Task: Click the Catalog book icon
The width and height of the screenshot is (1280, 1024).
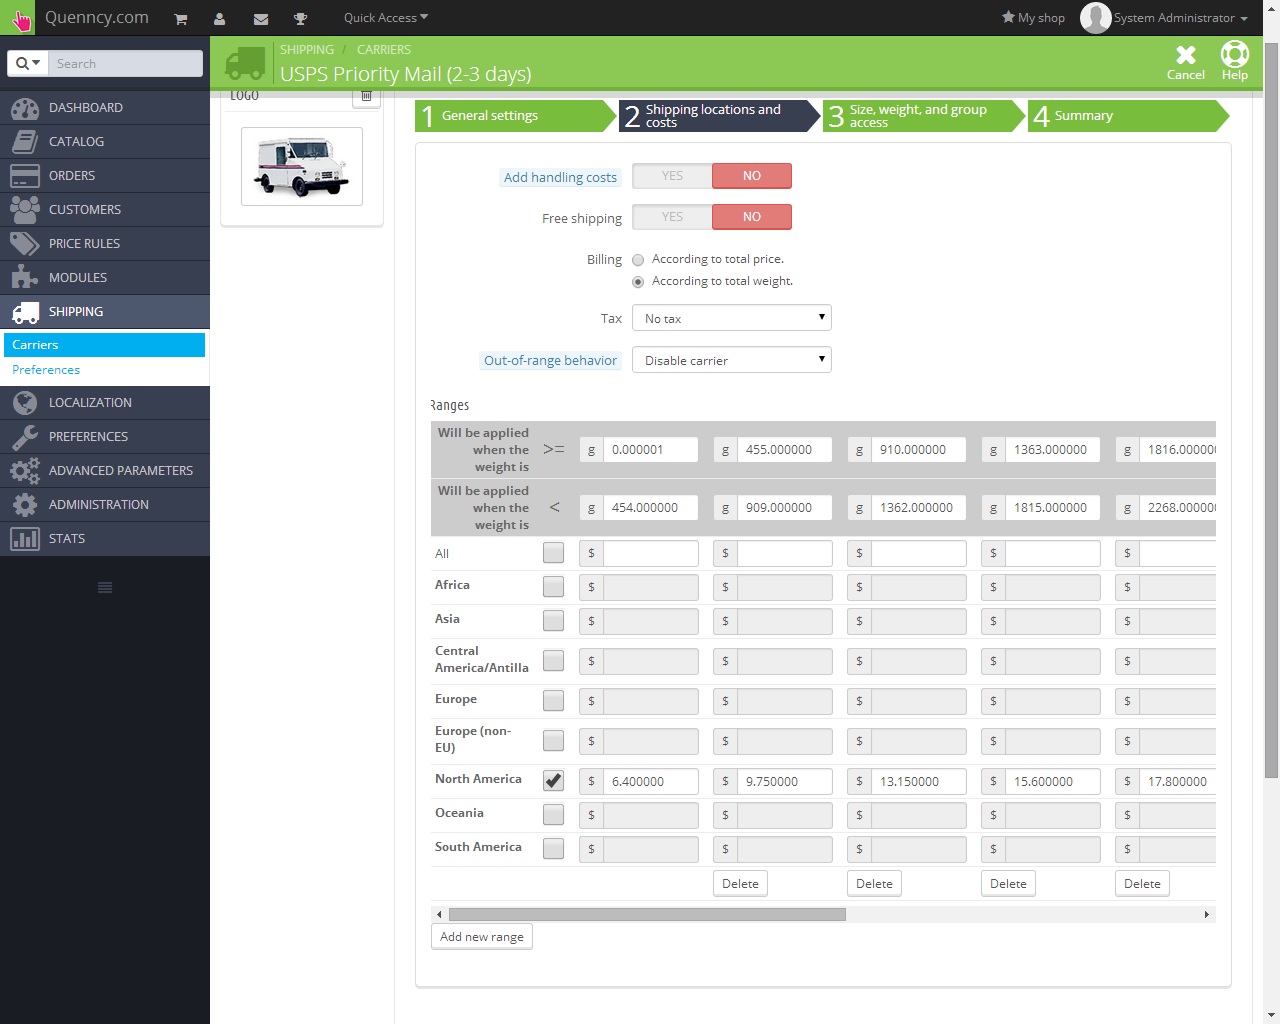Action: click(25, 142)
